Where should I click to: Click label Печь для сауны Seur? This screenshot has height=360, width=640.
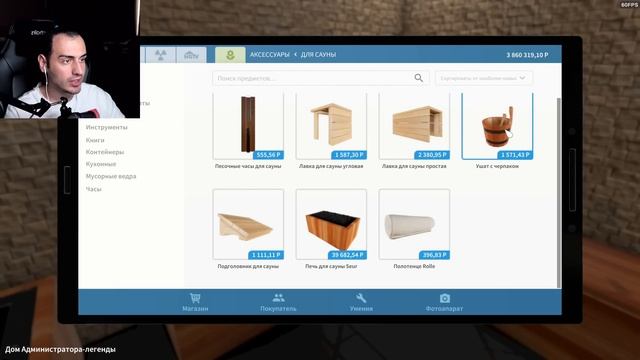click(331, 266)
